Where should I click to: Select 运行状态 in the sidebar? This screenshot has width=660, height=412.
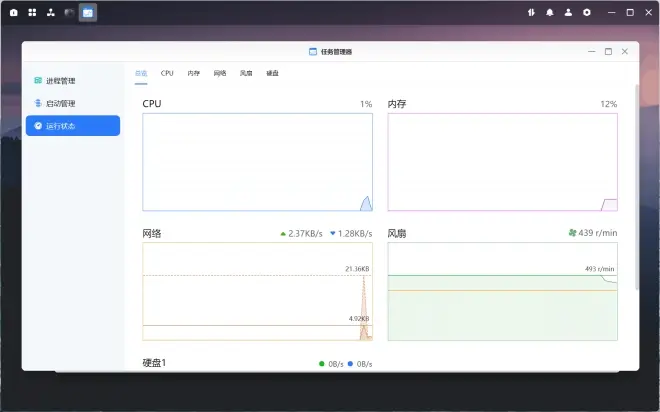click(73, 126)
